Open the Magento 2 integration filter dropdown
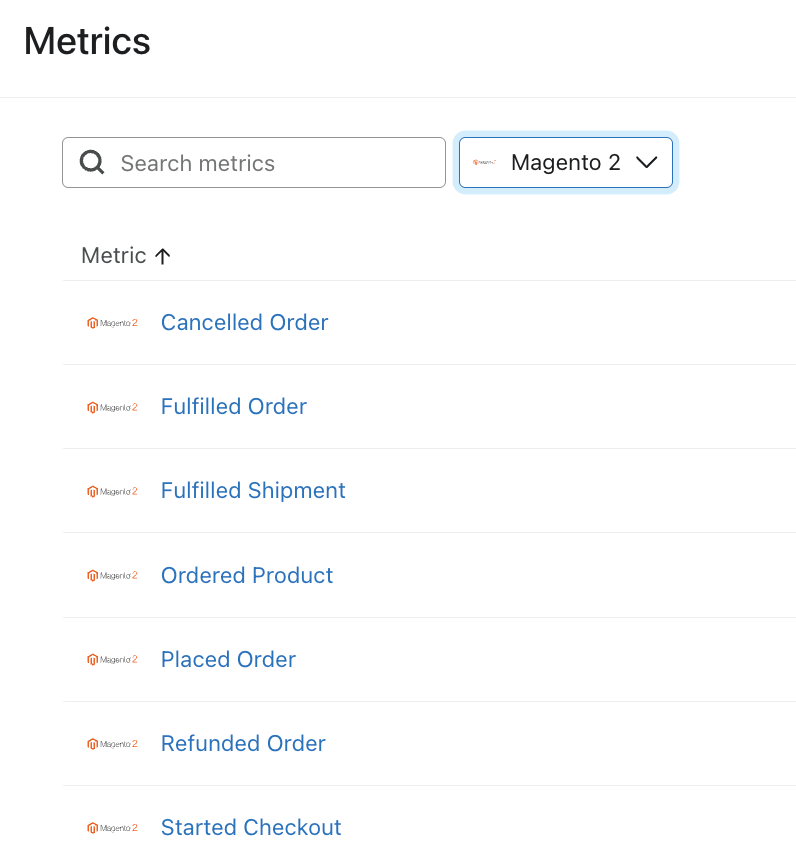796x868 pixels. (x=564, y=163)
